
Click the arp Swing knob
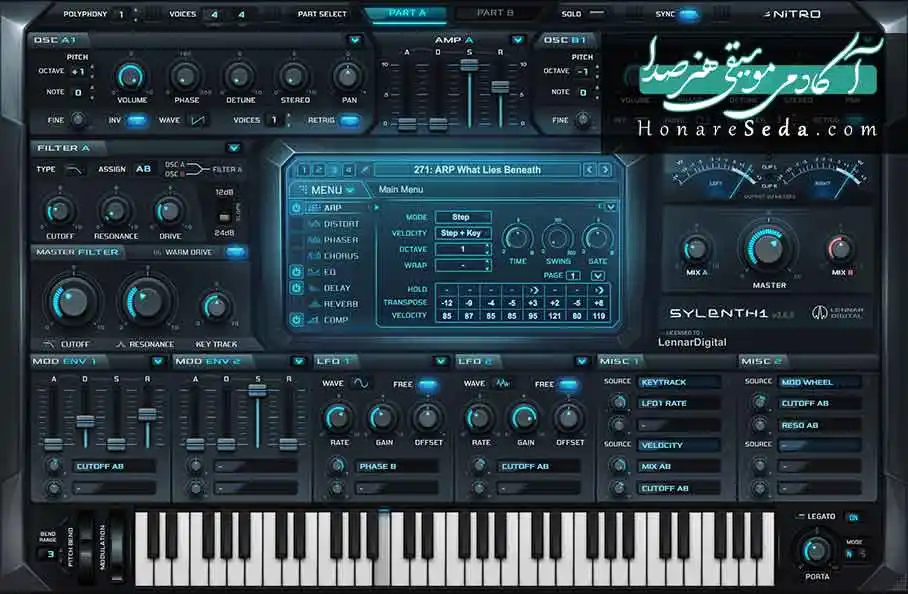tap(557, 237)
